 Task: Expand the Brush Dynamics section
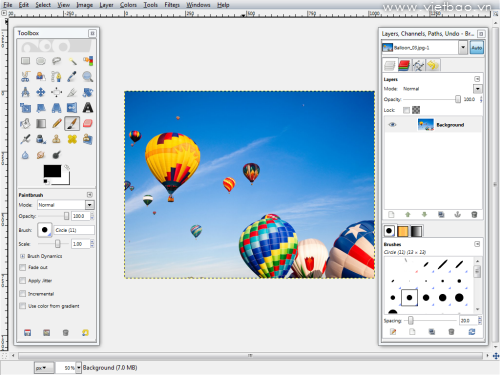pos(23,256)
